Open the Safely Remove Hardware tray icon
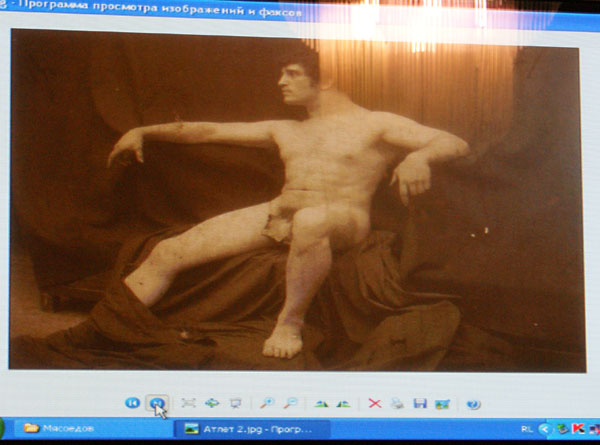This screenshot has height=445, width=600. [562, 429]
